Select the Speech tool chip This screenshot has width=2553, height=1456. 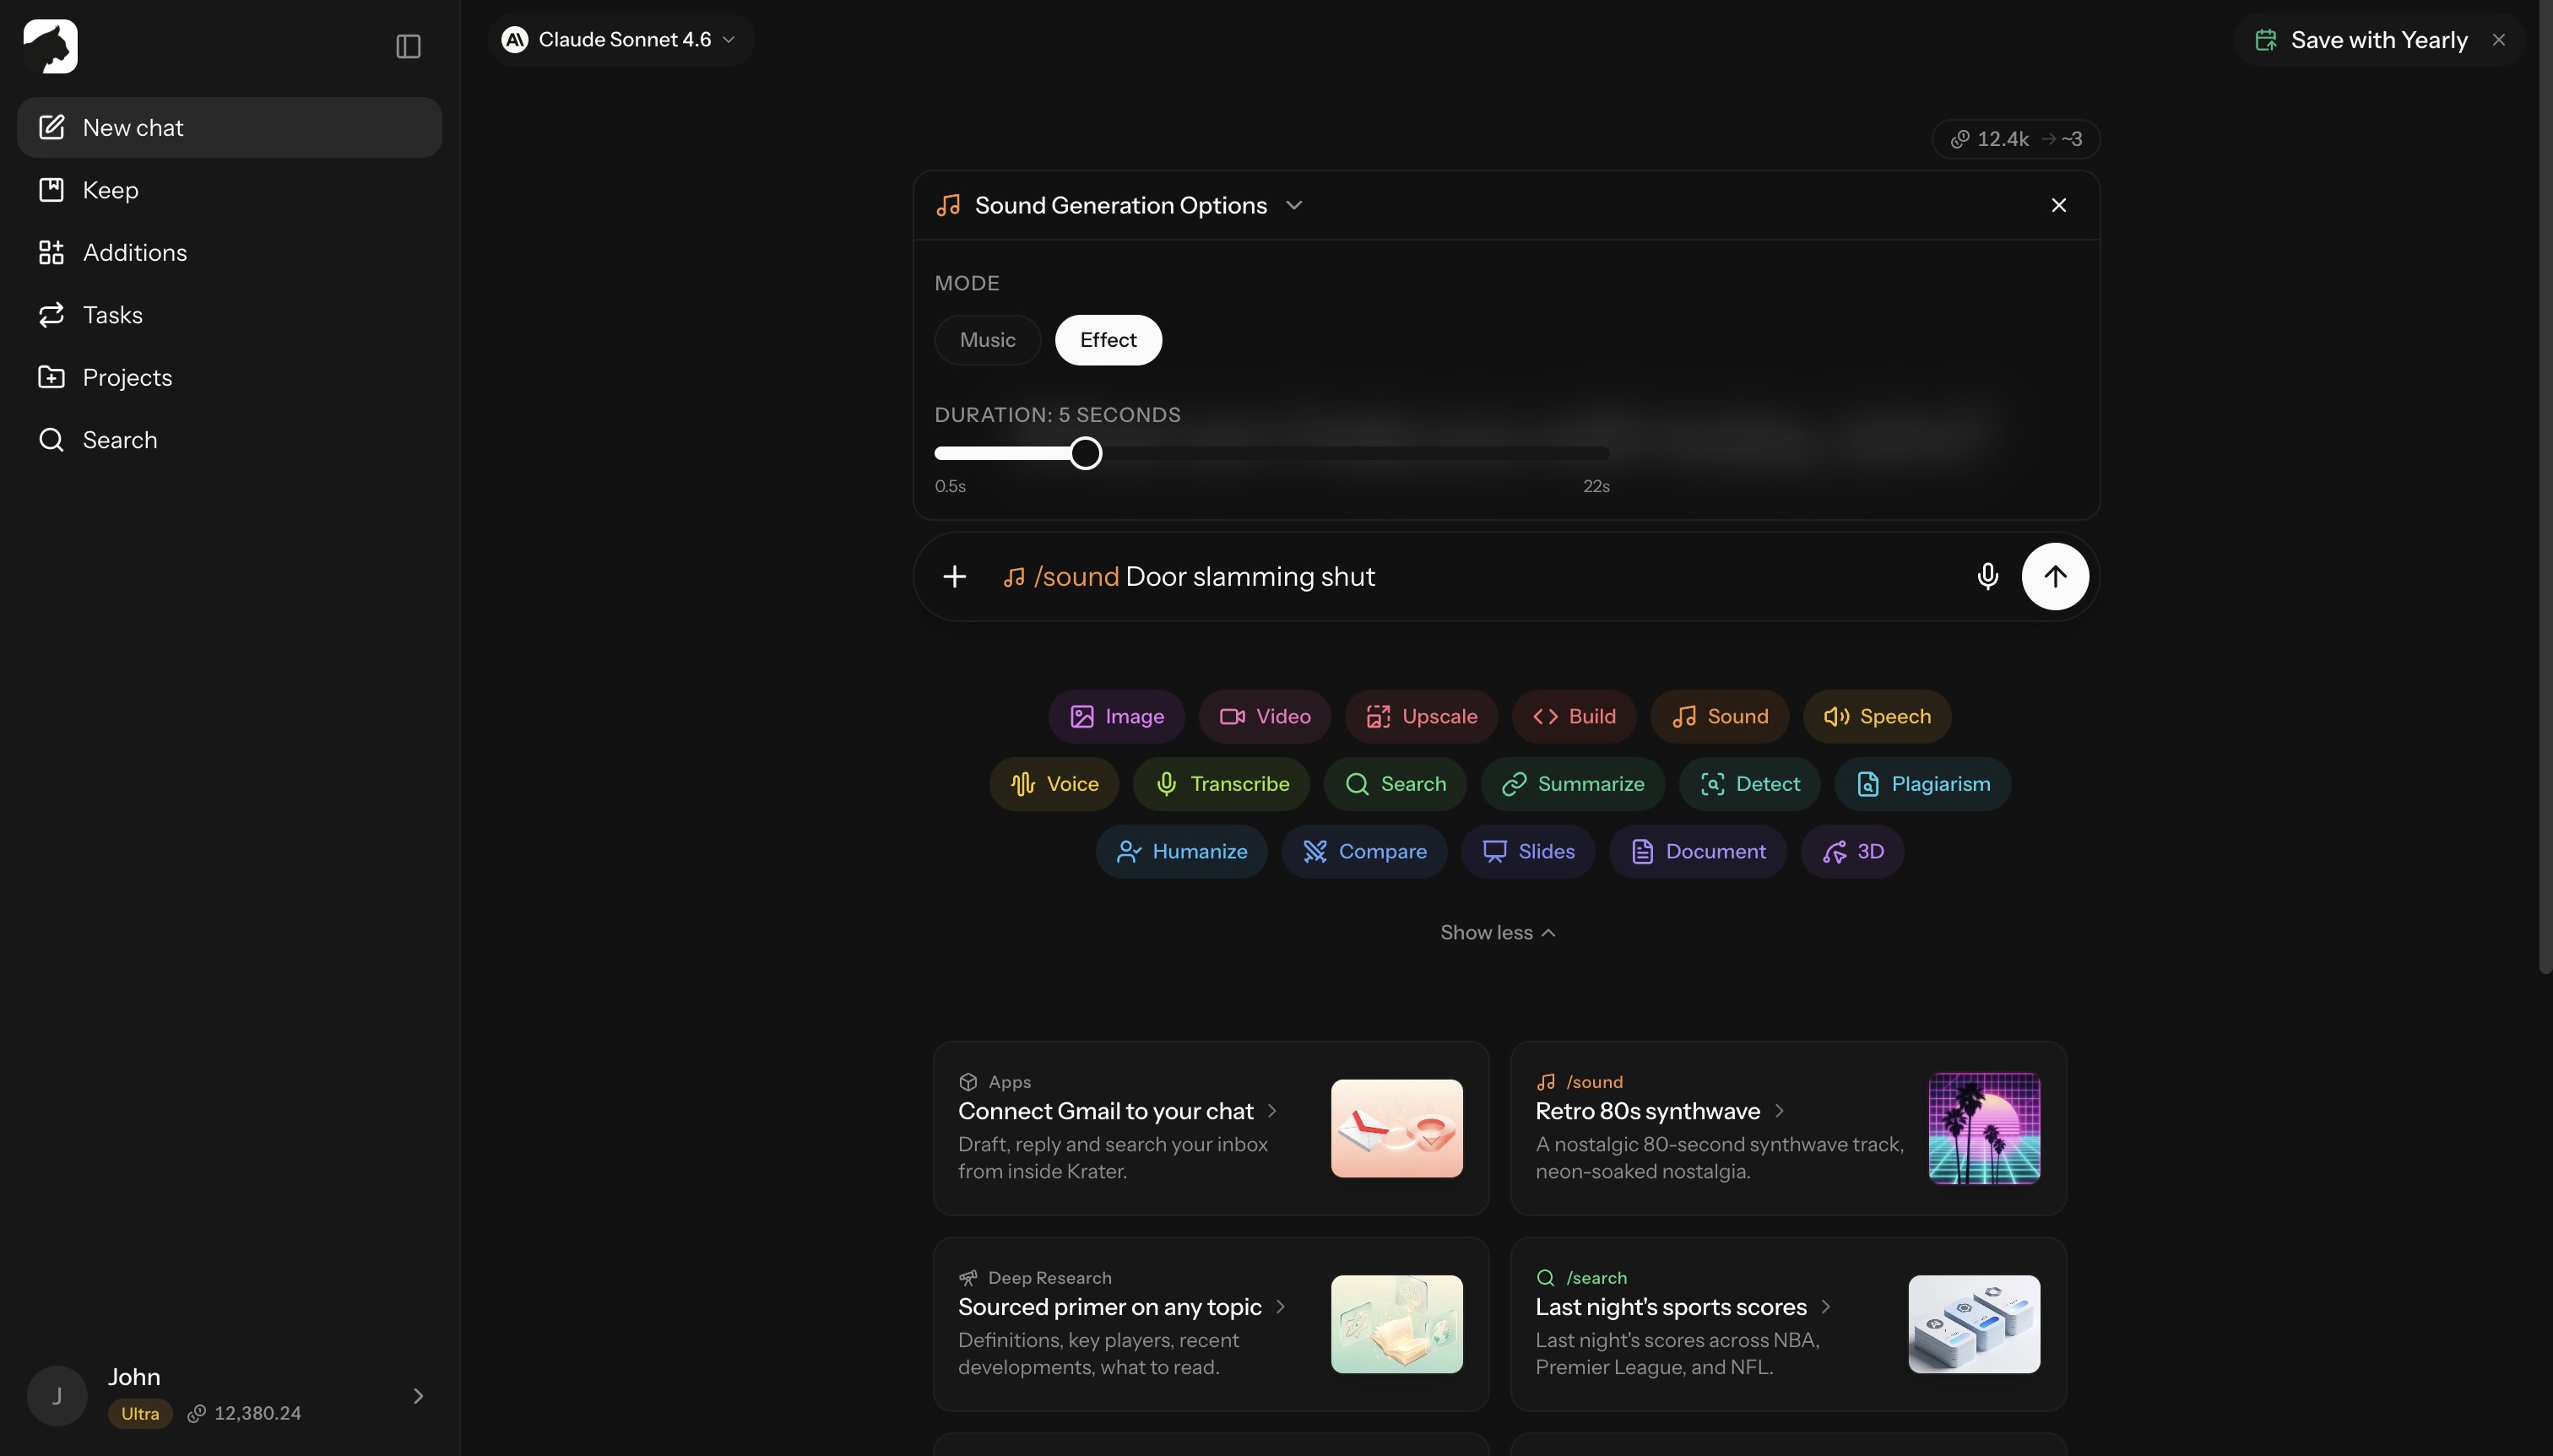coord(1876,716)
